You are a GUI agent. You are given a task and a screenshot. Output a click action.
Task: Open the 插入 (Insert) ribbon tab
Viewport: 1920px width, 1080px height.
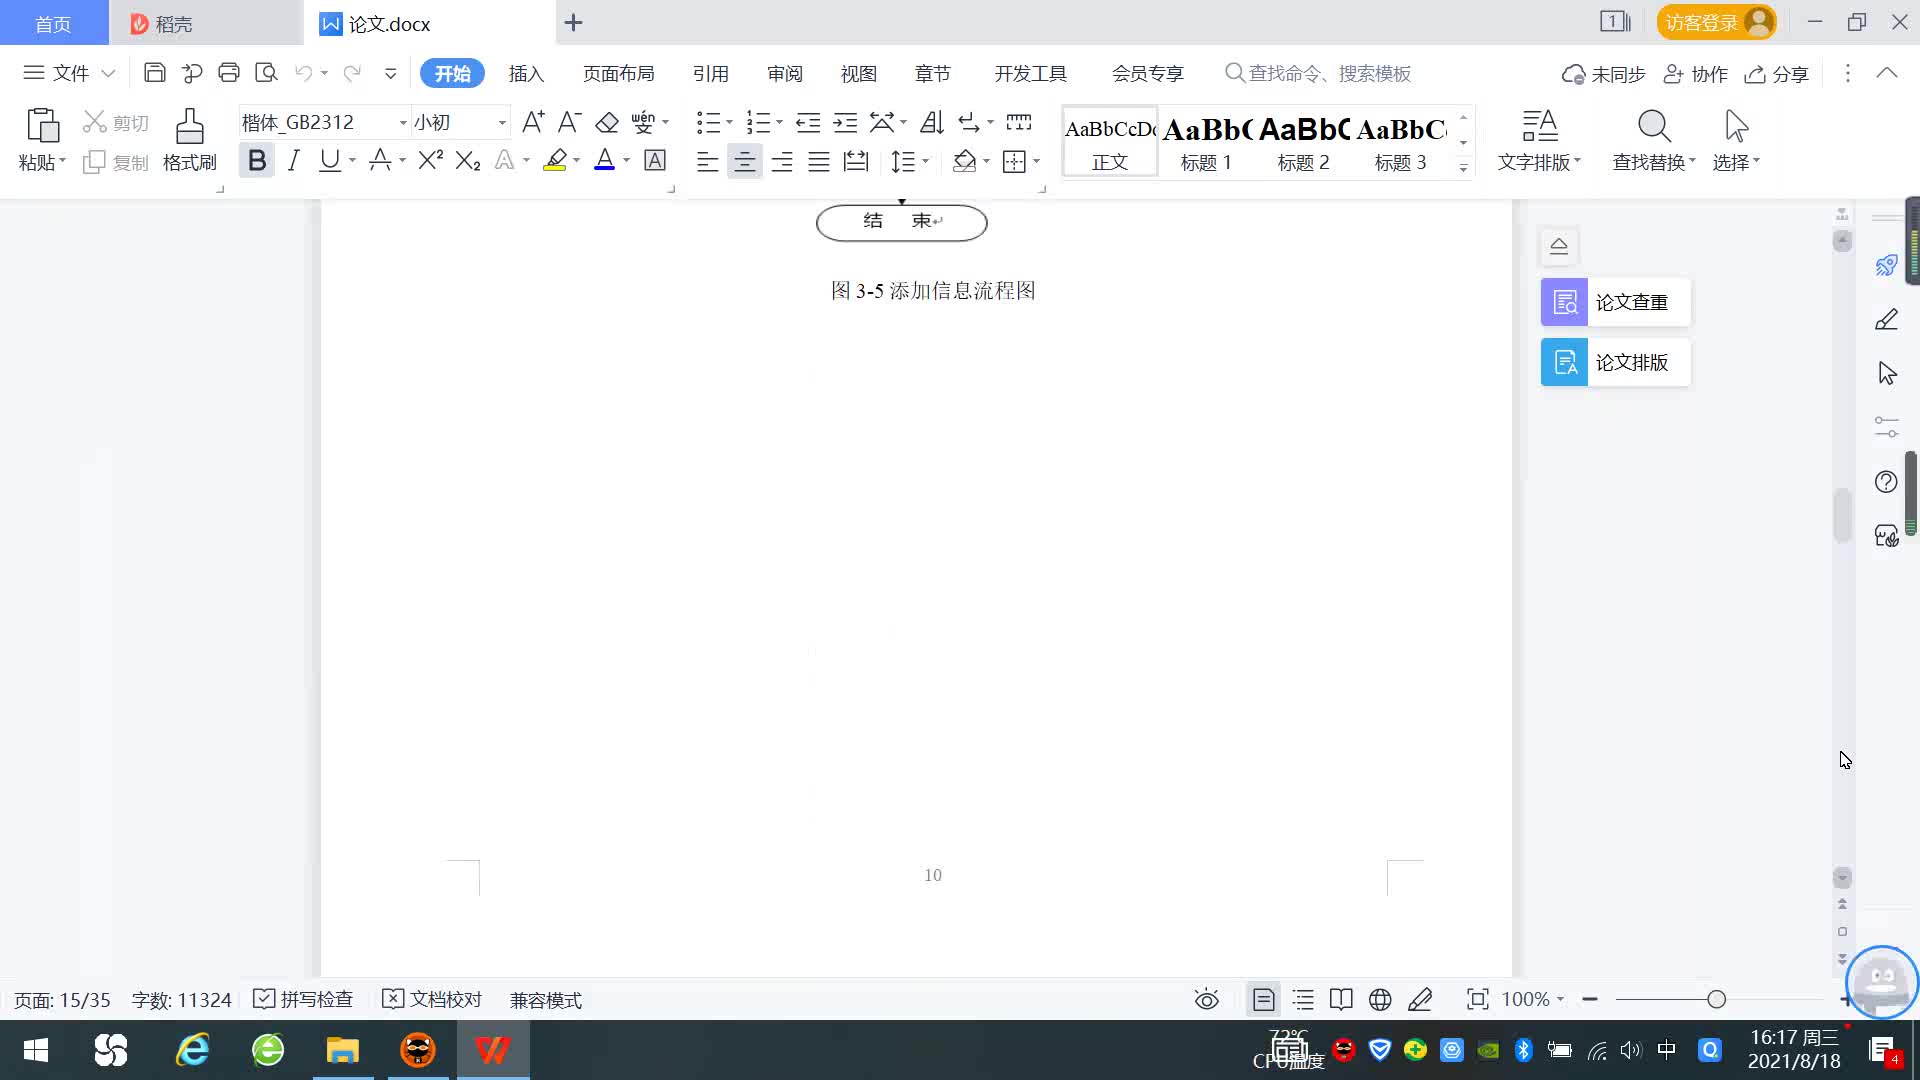tap(526, 73)
